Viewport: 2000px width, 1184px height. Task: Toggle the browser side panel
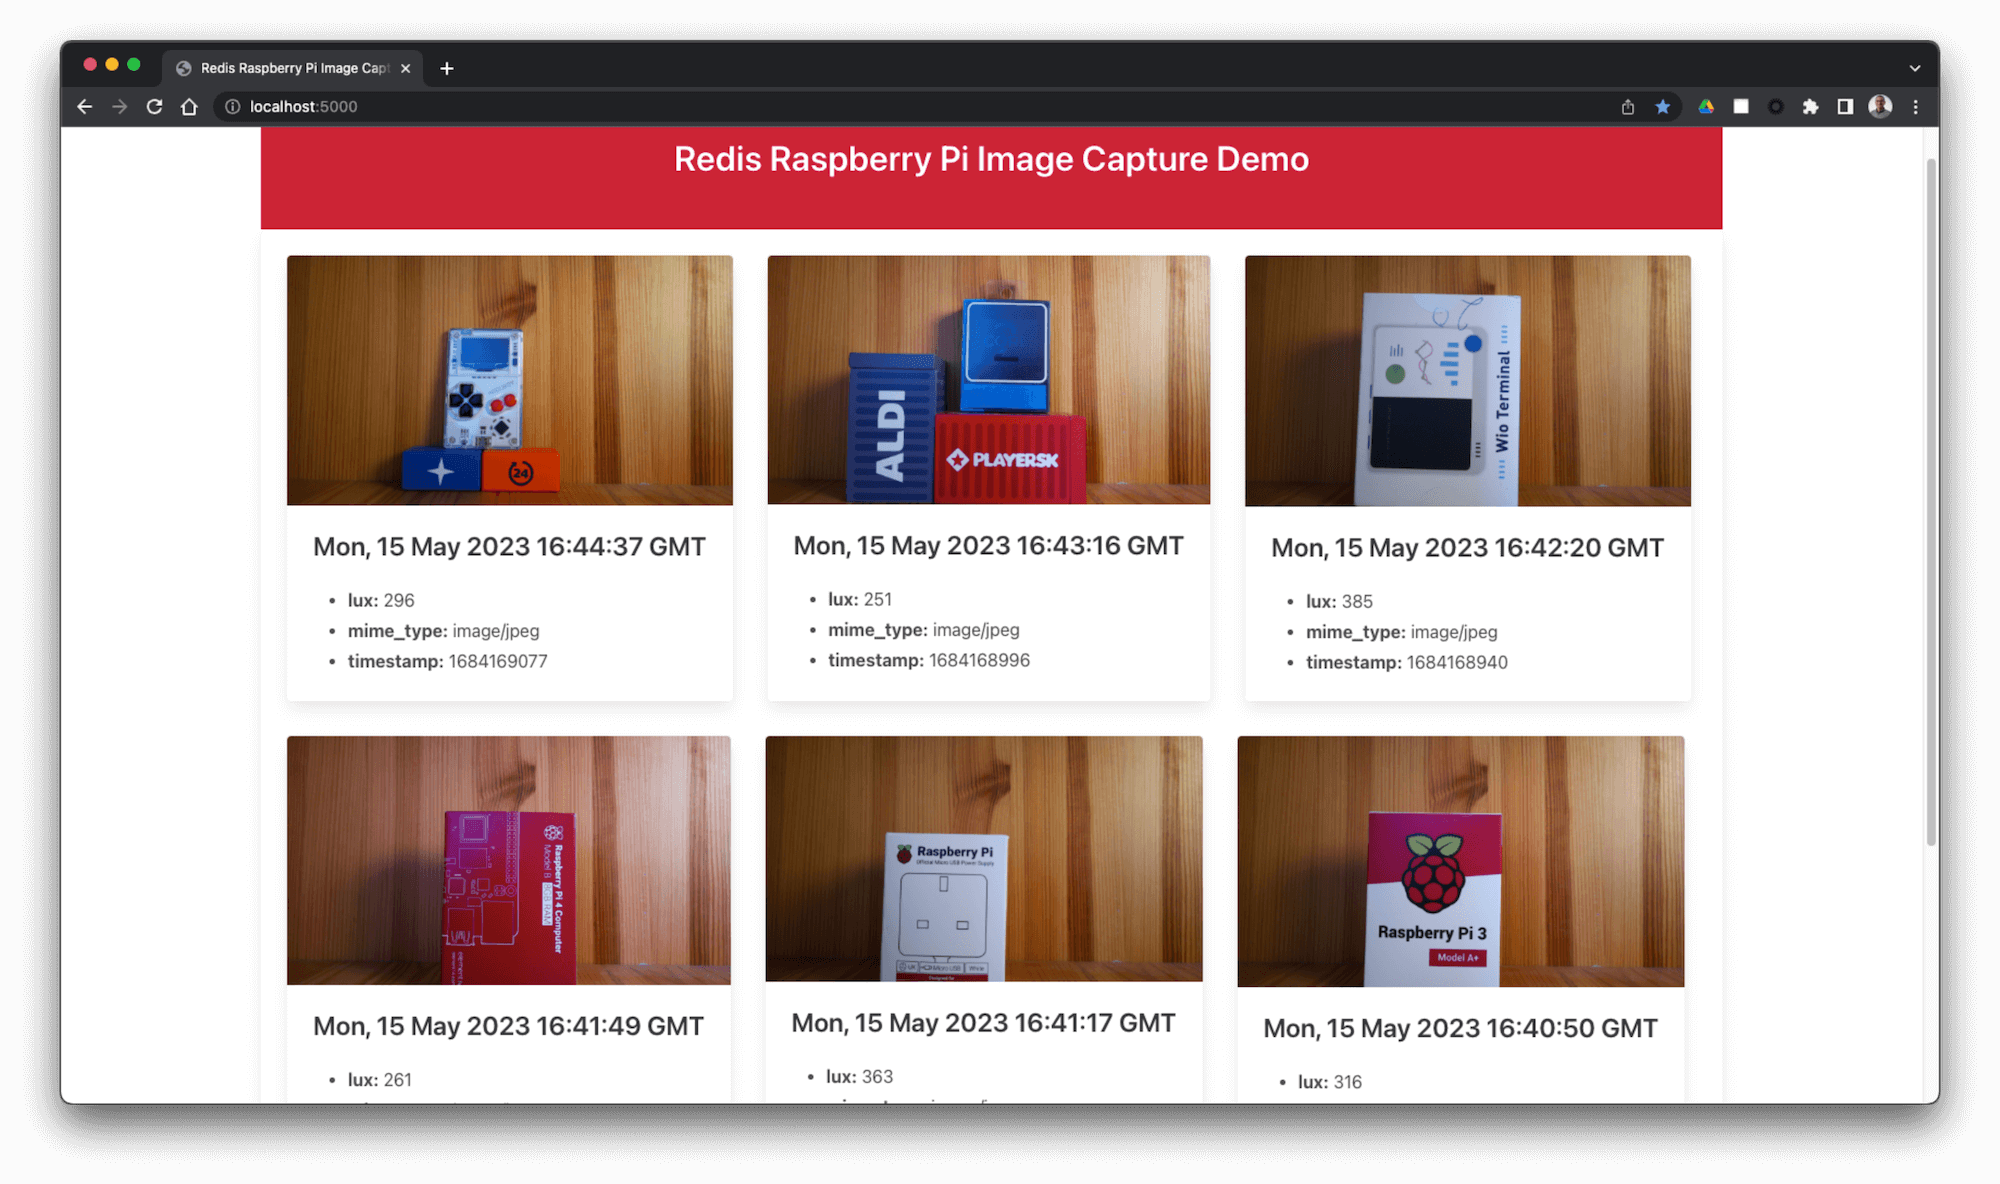point(1845,107)
